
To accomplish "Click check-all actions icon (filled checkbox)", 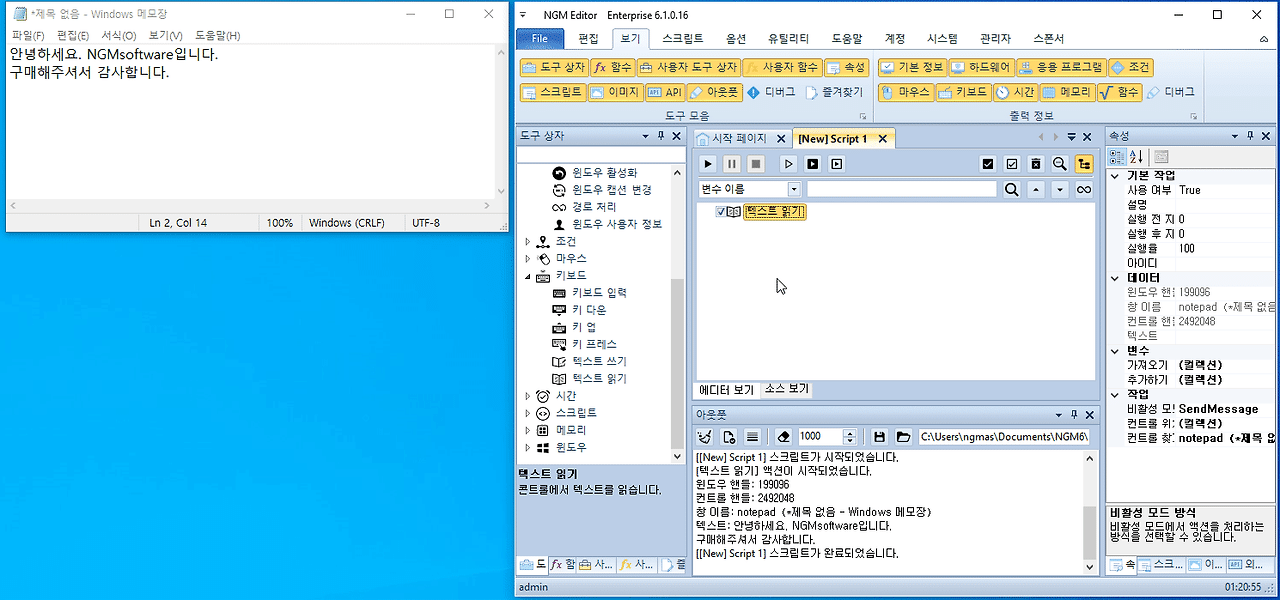I will [988, 164].
